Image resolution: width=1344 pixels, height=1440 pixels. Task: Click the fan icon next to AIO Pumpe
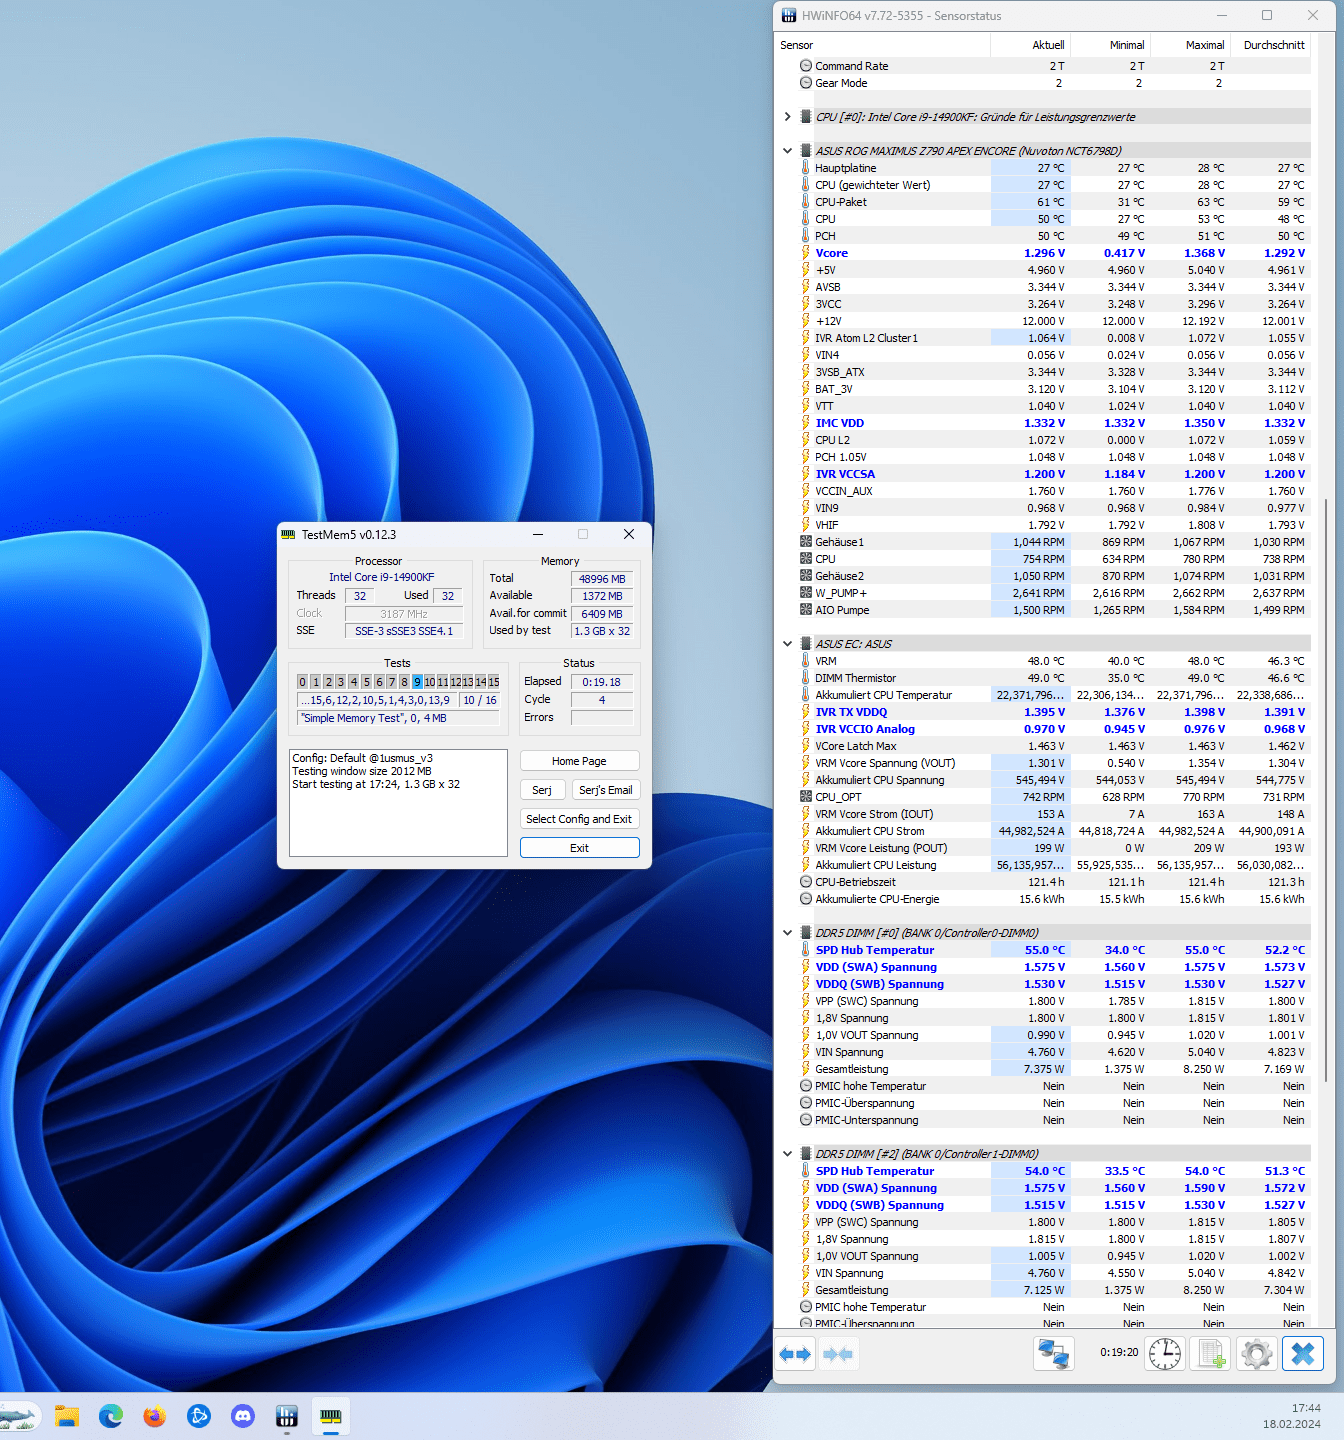click(806, 610)
